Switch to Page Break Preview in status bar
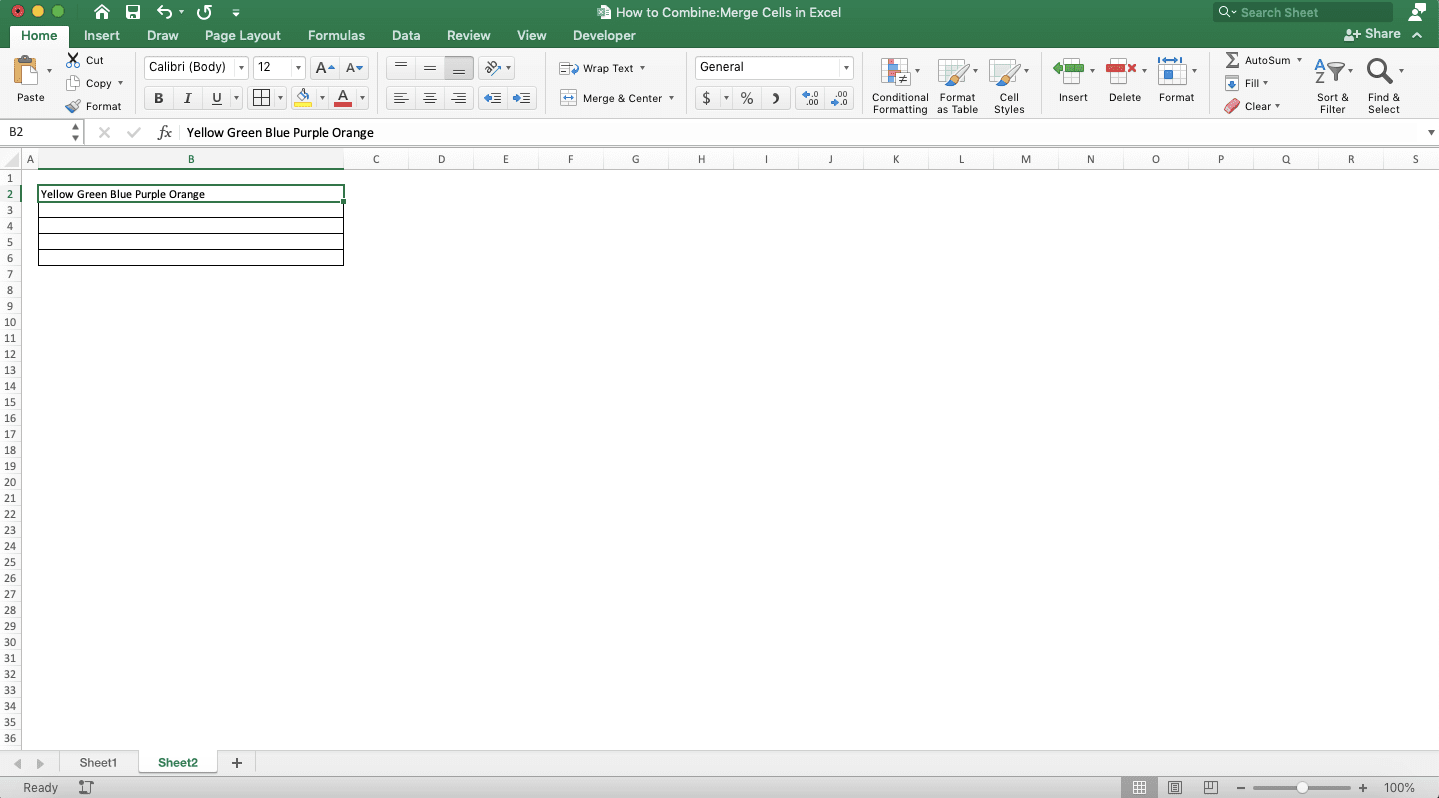Viewport: 1439px width, 798px height. tap(1211, 788)
